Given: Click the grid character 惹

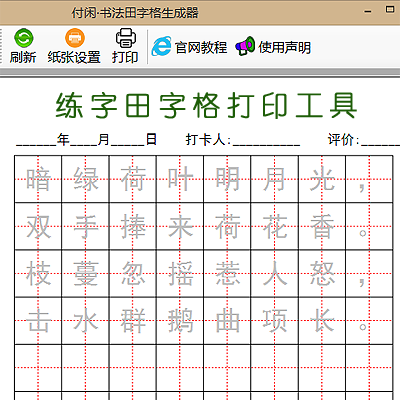Looking at the screenshot, I should (x=228, y=274).
